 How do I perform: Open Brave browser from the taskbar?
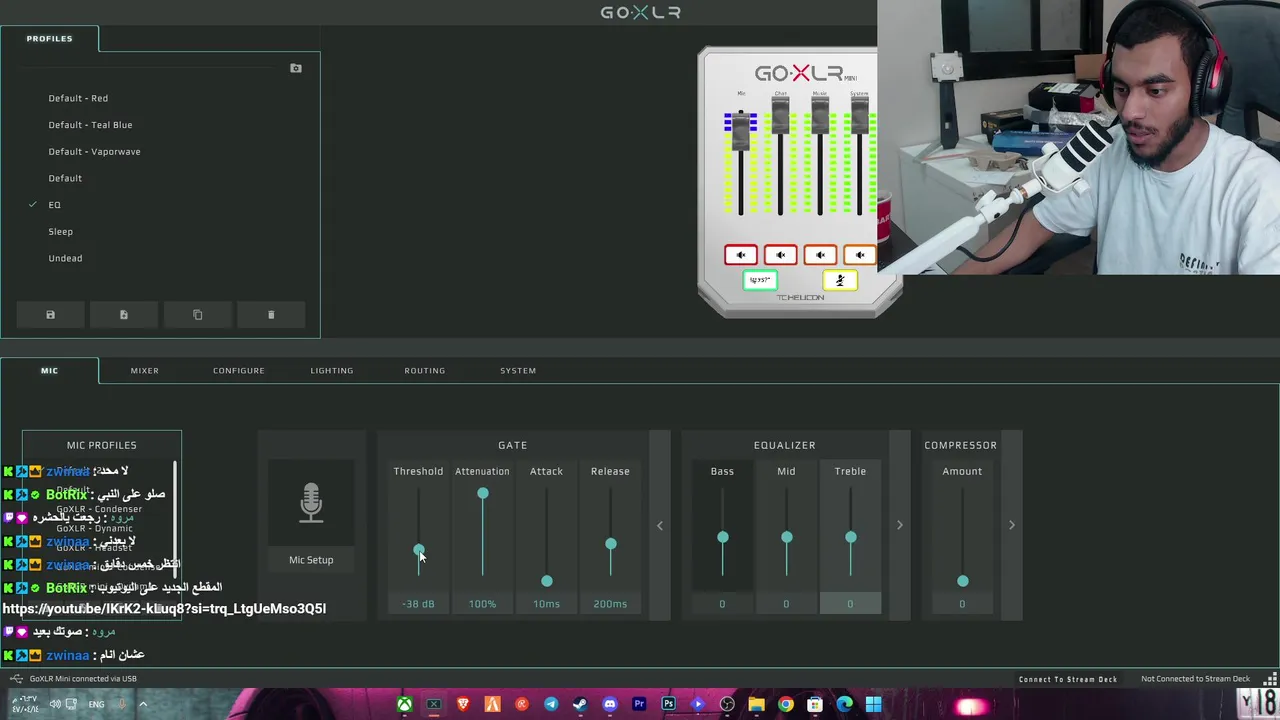pyautogui.click(x=463, y=704)
